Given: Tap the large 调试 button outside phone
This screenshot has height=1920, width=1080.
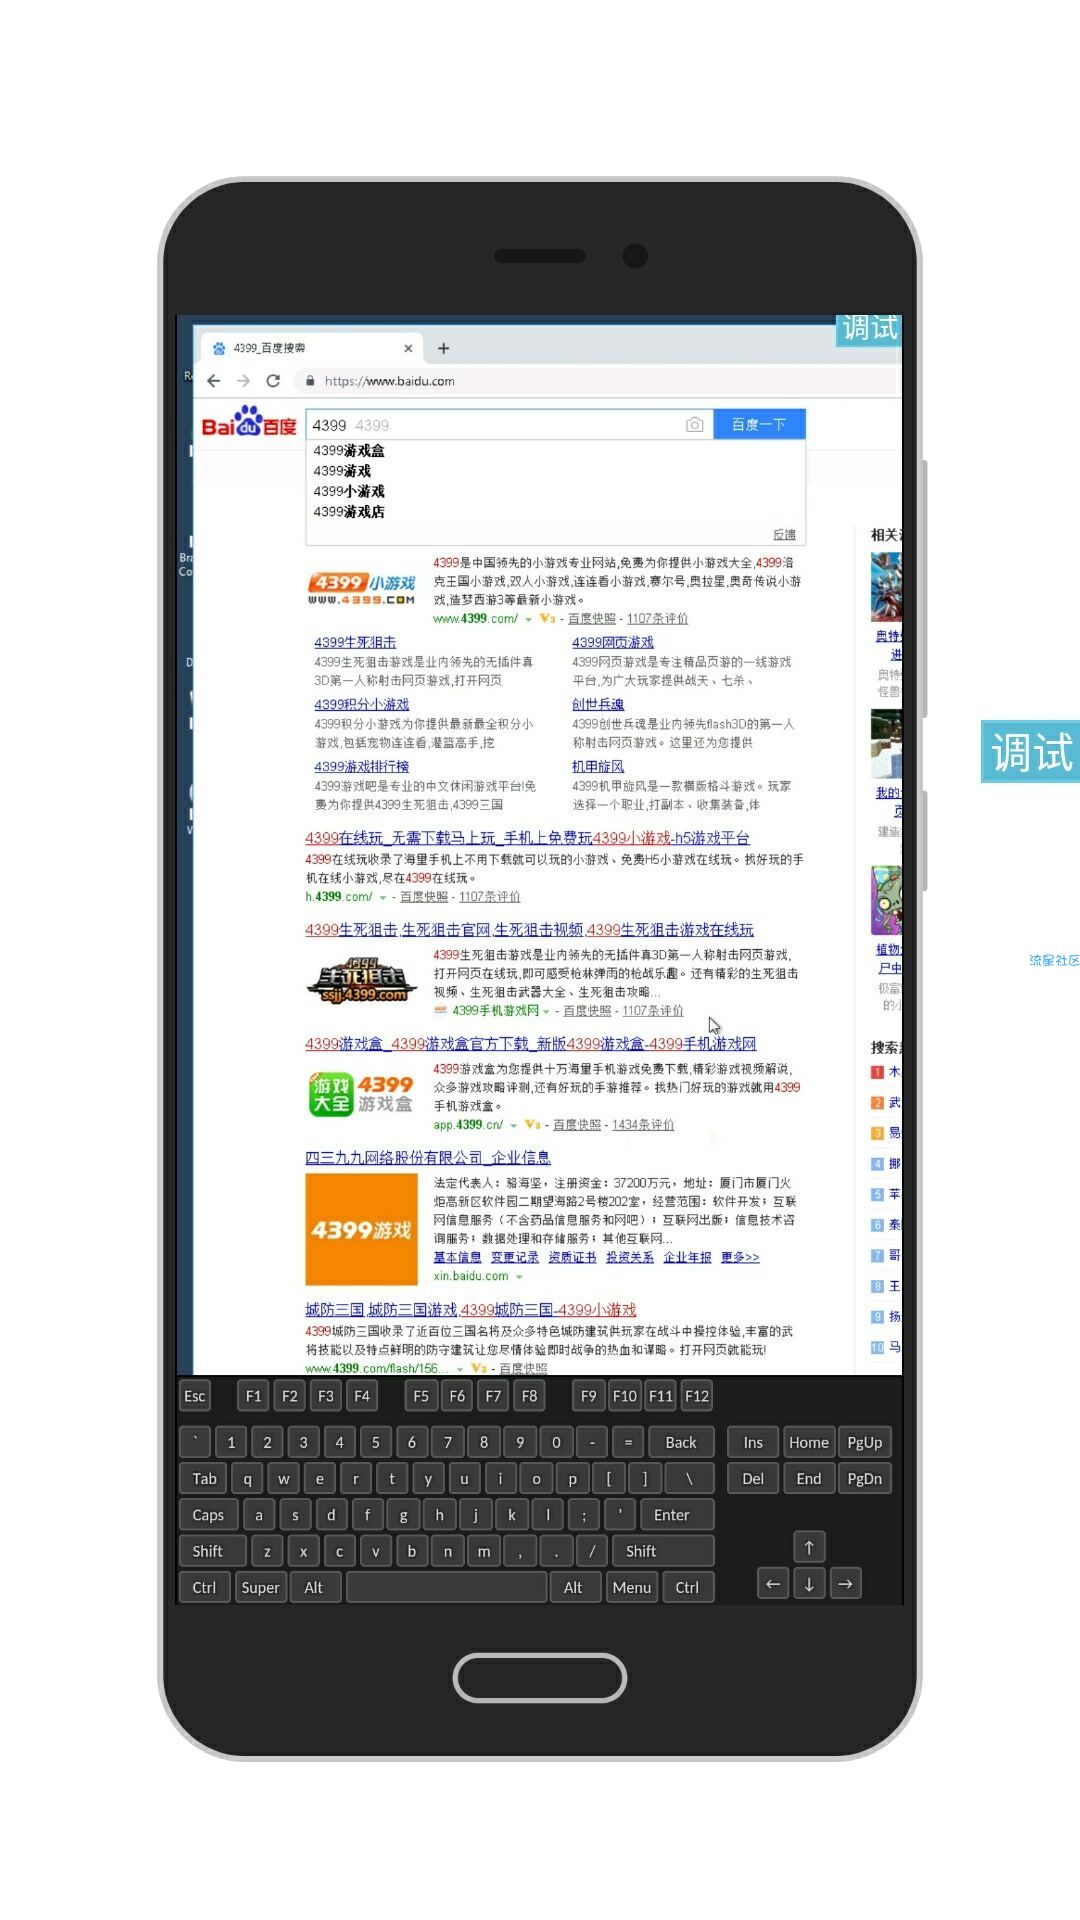Looking at the screenshot, I should pyautogui.click(x=1030, y=751).
